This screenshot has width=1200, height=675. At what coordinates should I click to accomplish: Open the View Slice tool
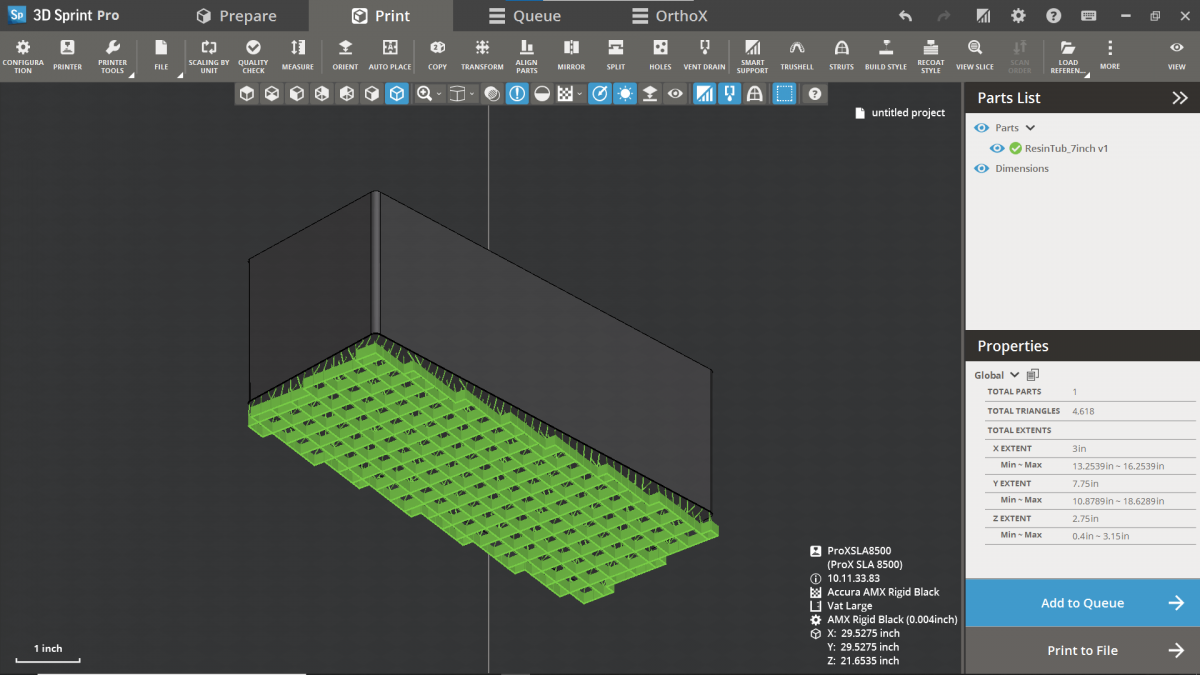pyautogui.click(x=974, y=55)
